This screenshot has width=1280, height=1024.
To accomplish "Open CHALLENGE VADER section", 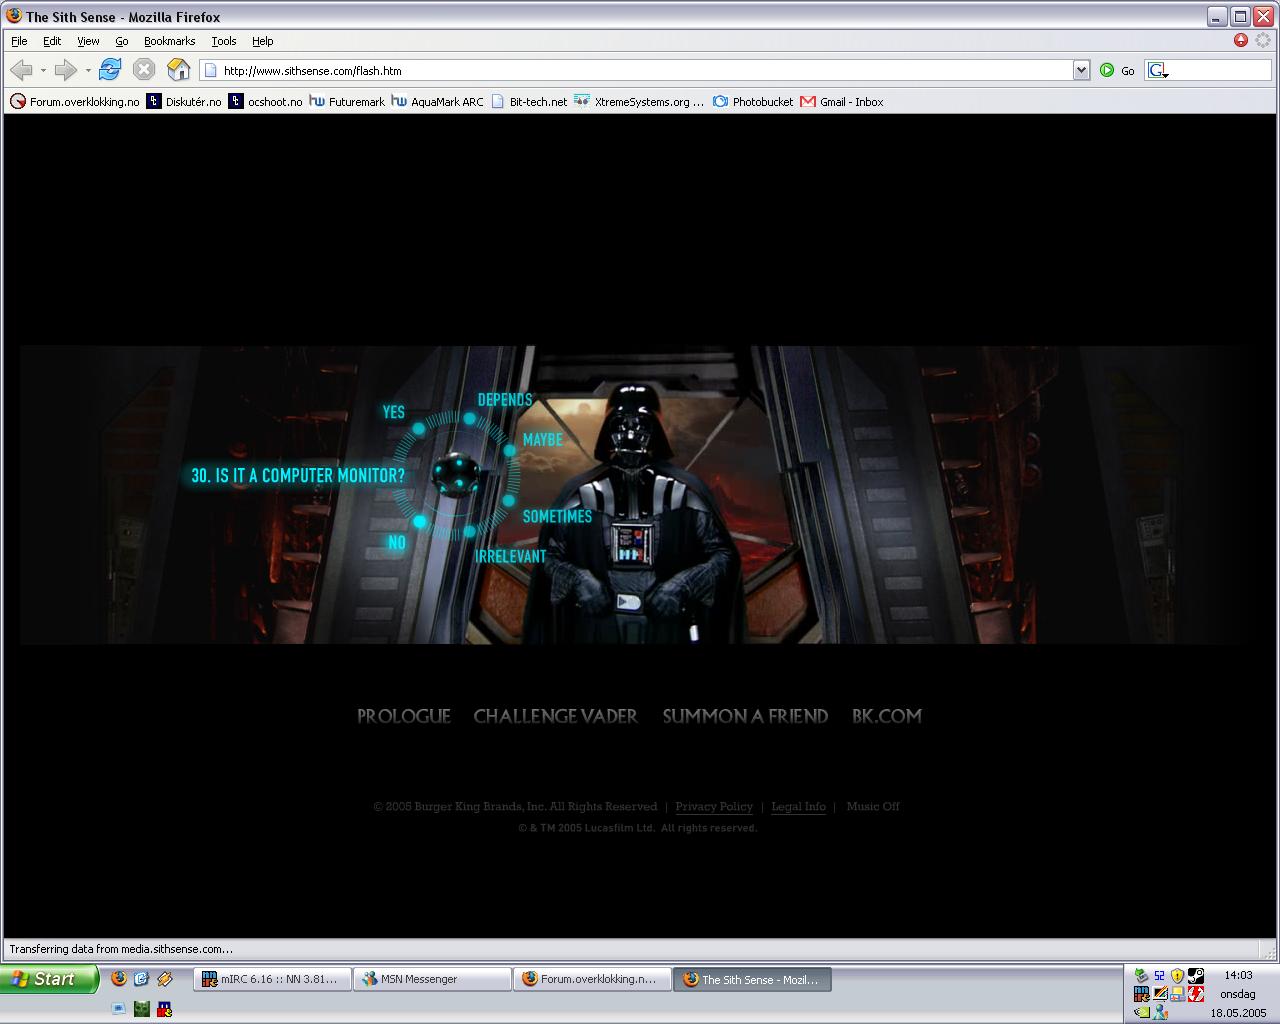I will 555,716.
